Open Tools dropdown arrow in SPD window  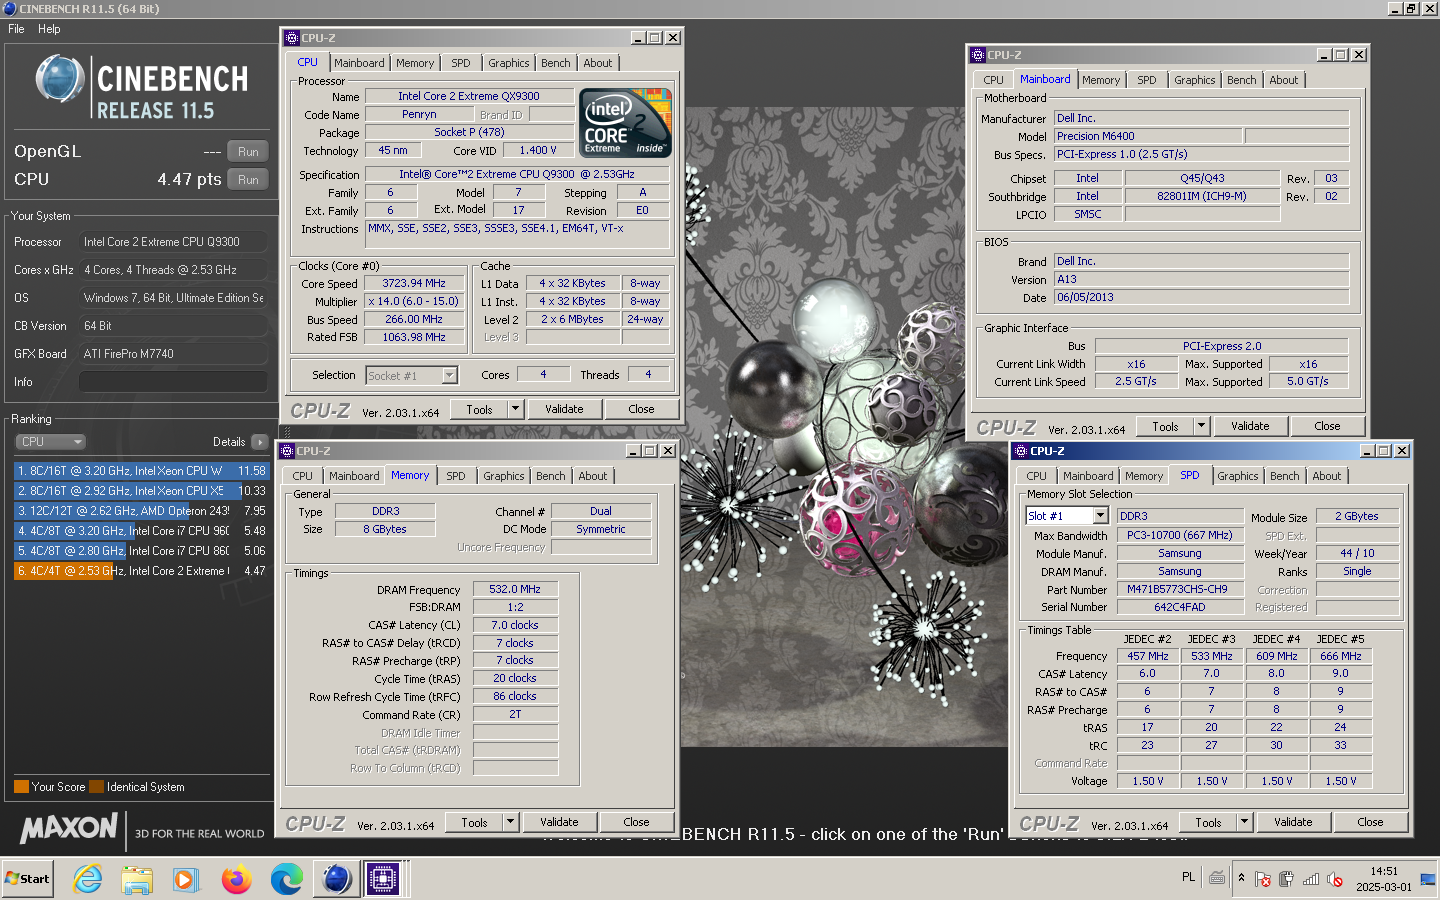tap(1244, 822)
